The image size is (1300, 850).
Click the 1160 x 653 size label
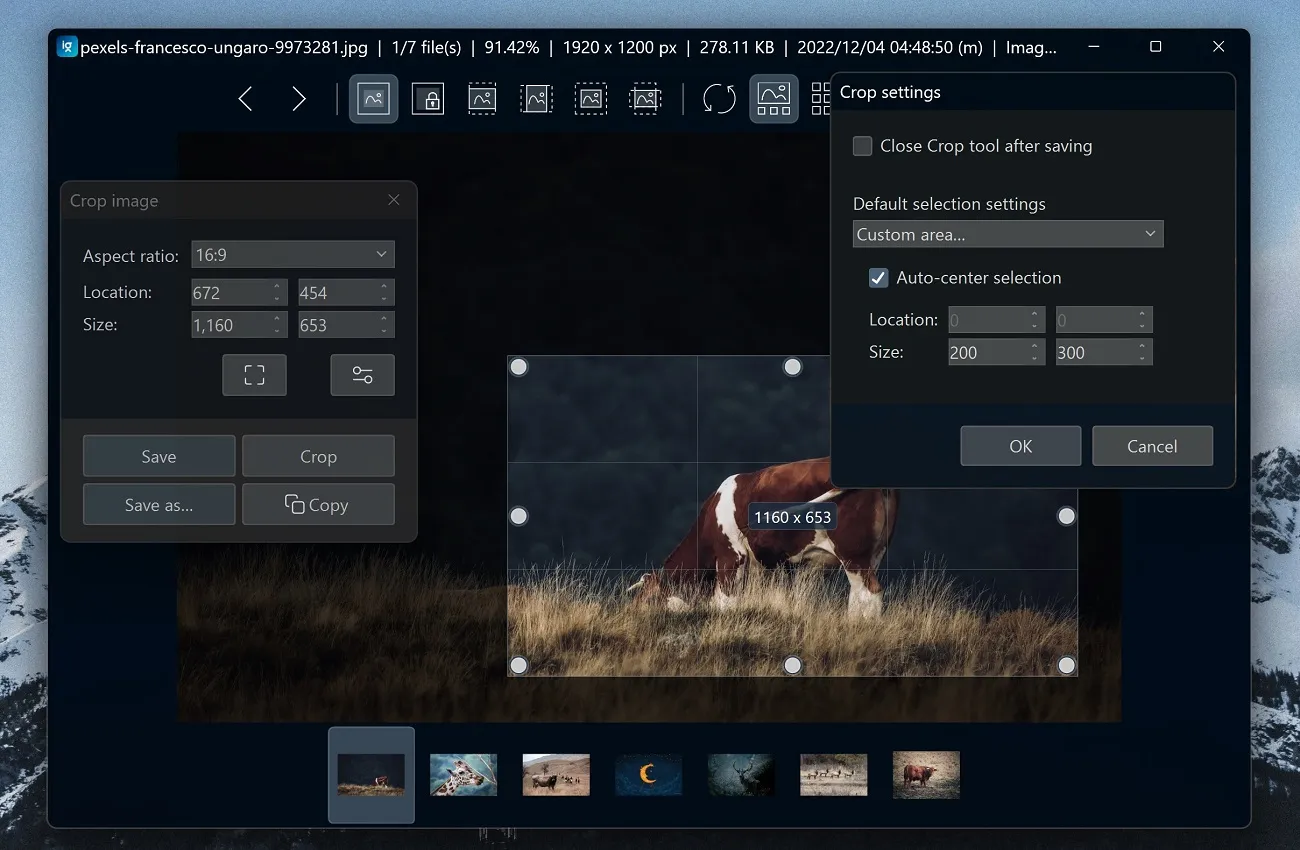tap(792, 517)
